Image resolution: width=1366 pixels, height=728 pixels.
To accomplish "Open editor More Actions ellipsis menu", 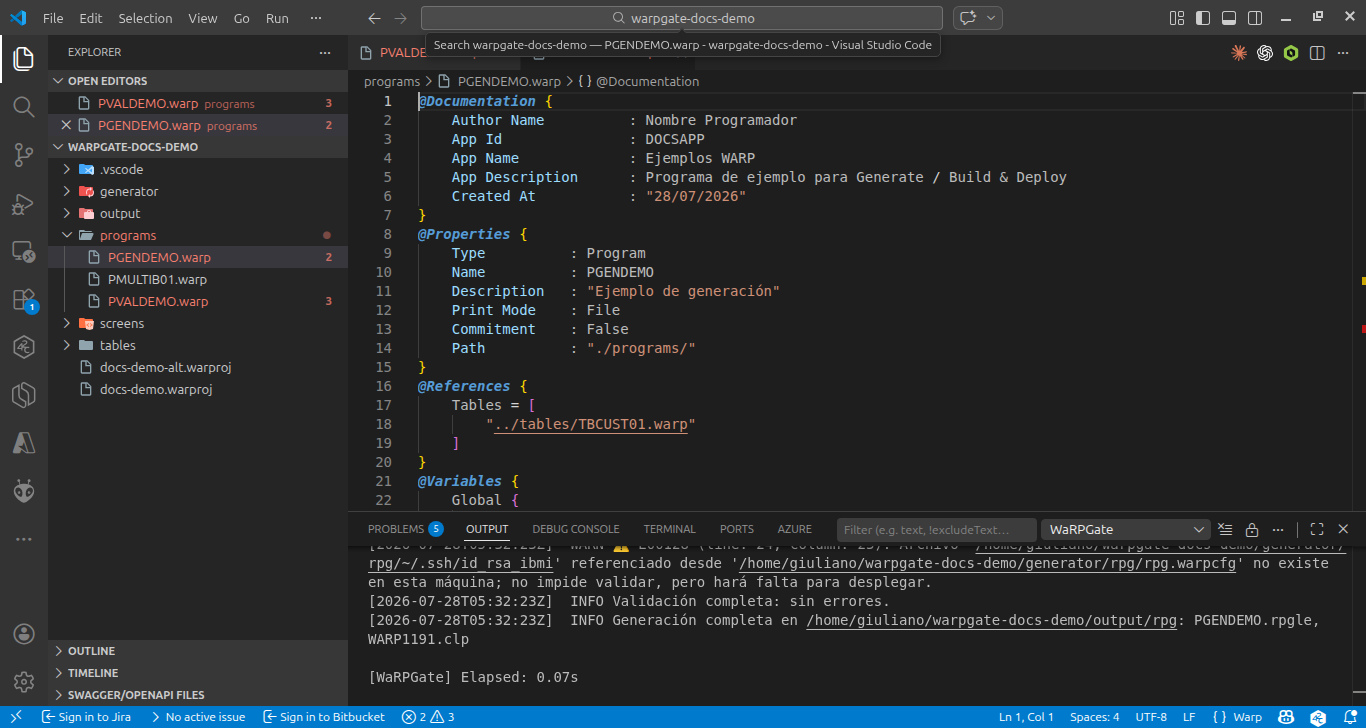I will 1343,53.
